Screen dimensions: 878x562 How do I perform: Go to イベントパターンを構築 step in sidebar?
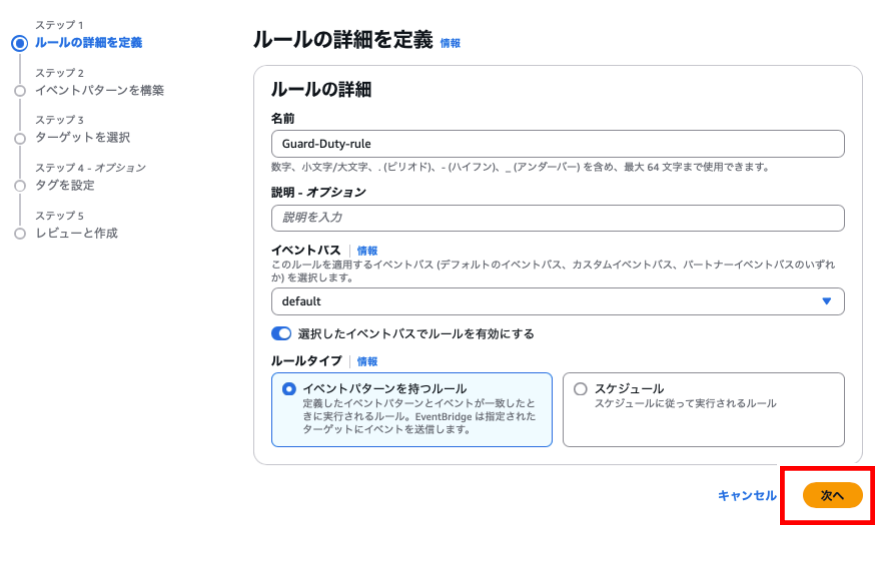[x=99, y=91]
